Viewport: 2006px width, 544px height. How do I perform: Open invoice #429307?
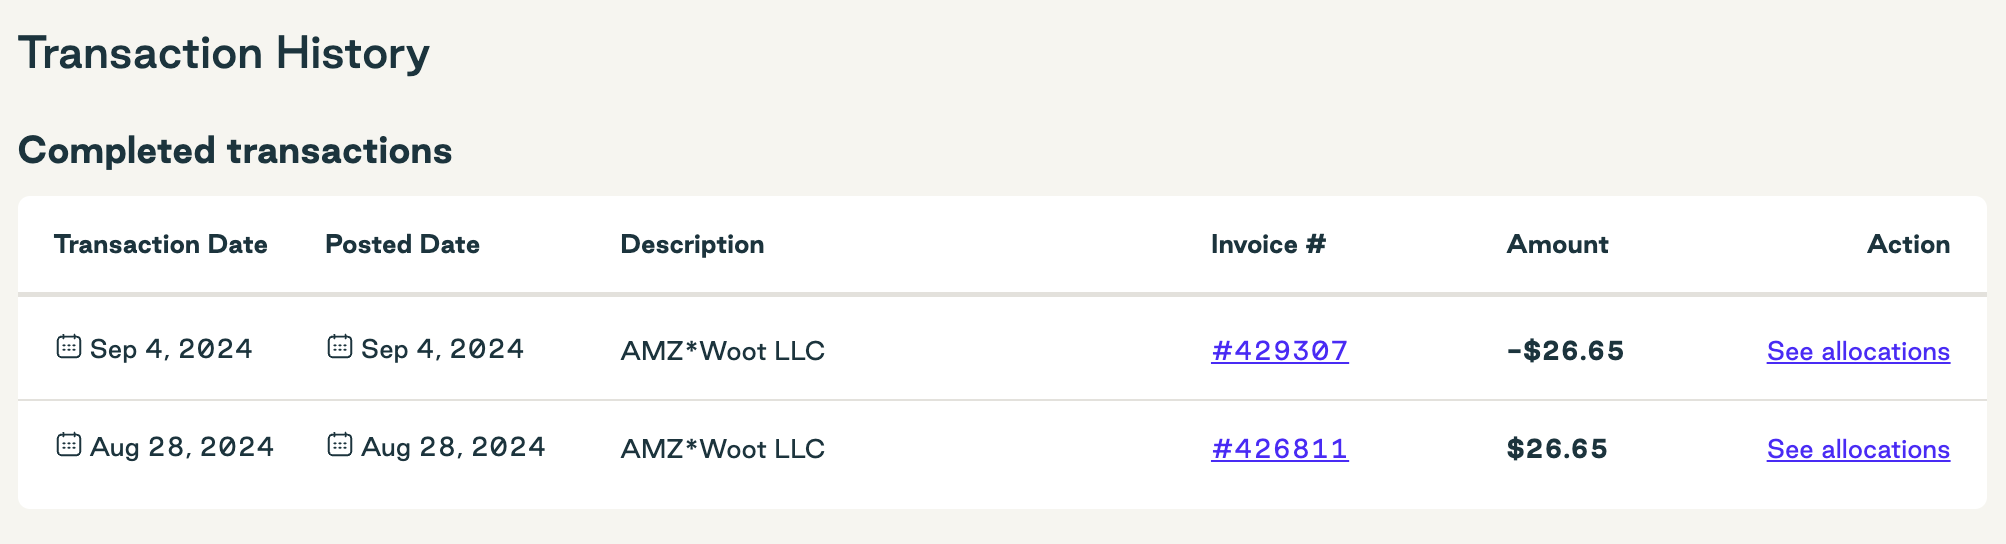(x=1280, y=351)
